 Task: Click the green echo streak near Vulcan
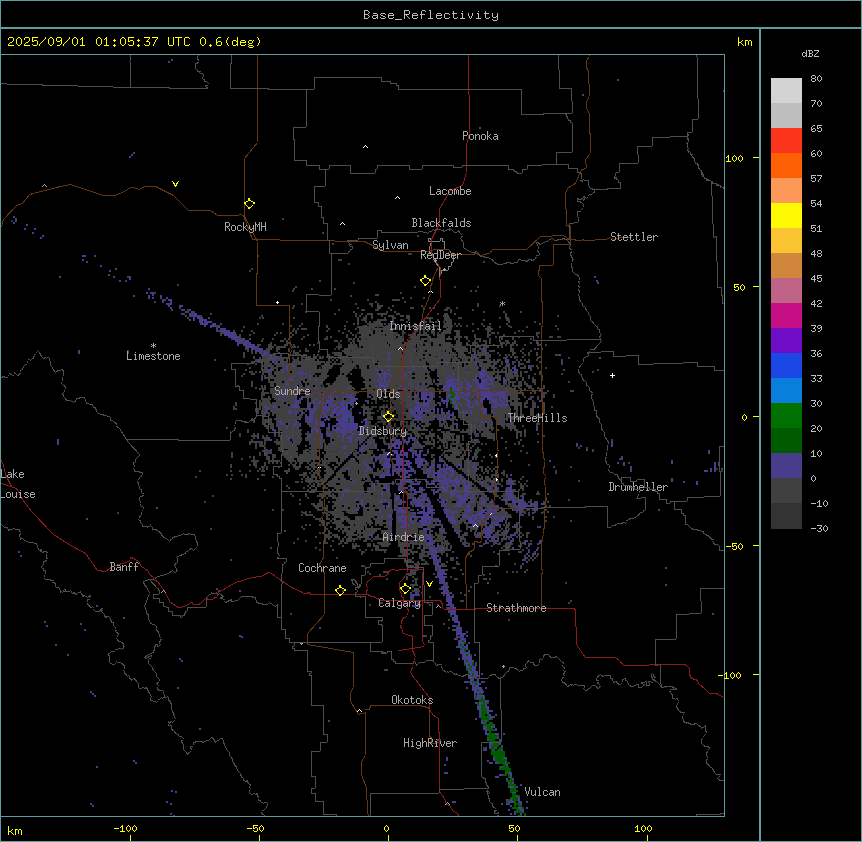coord(499,756)
